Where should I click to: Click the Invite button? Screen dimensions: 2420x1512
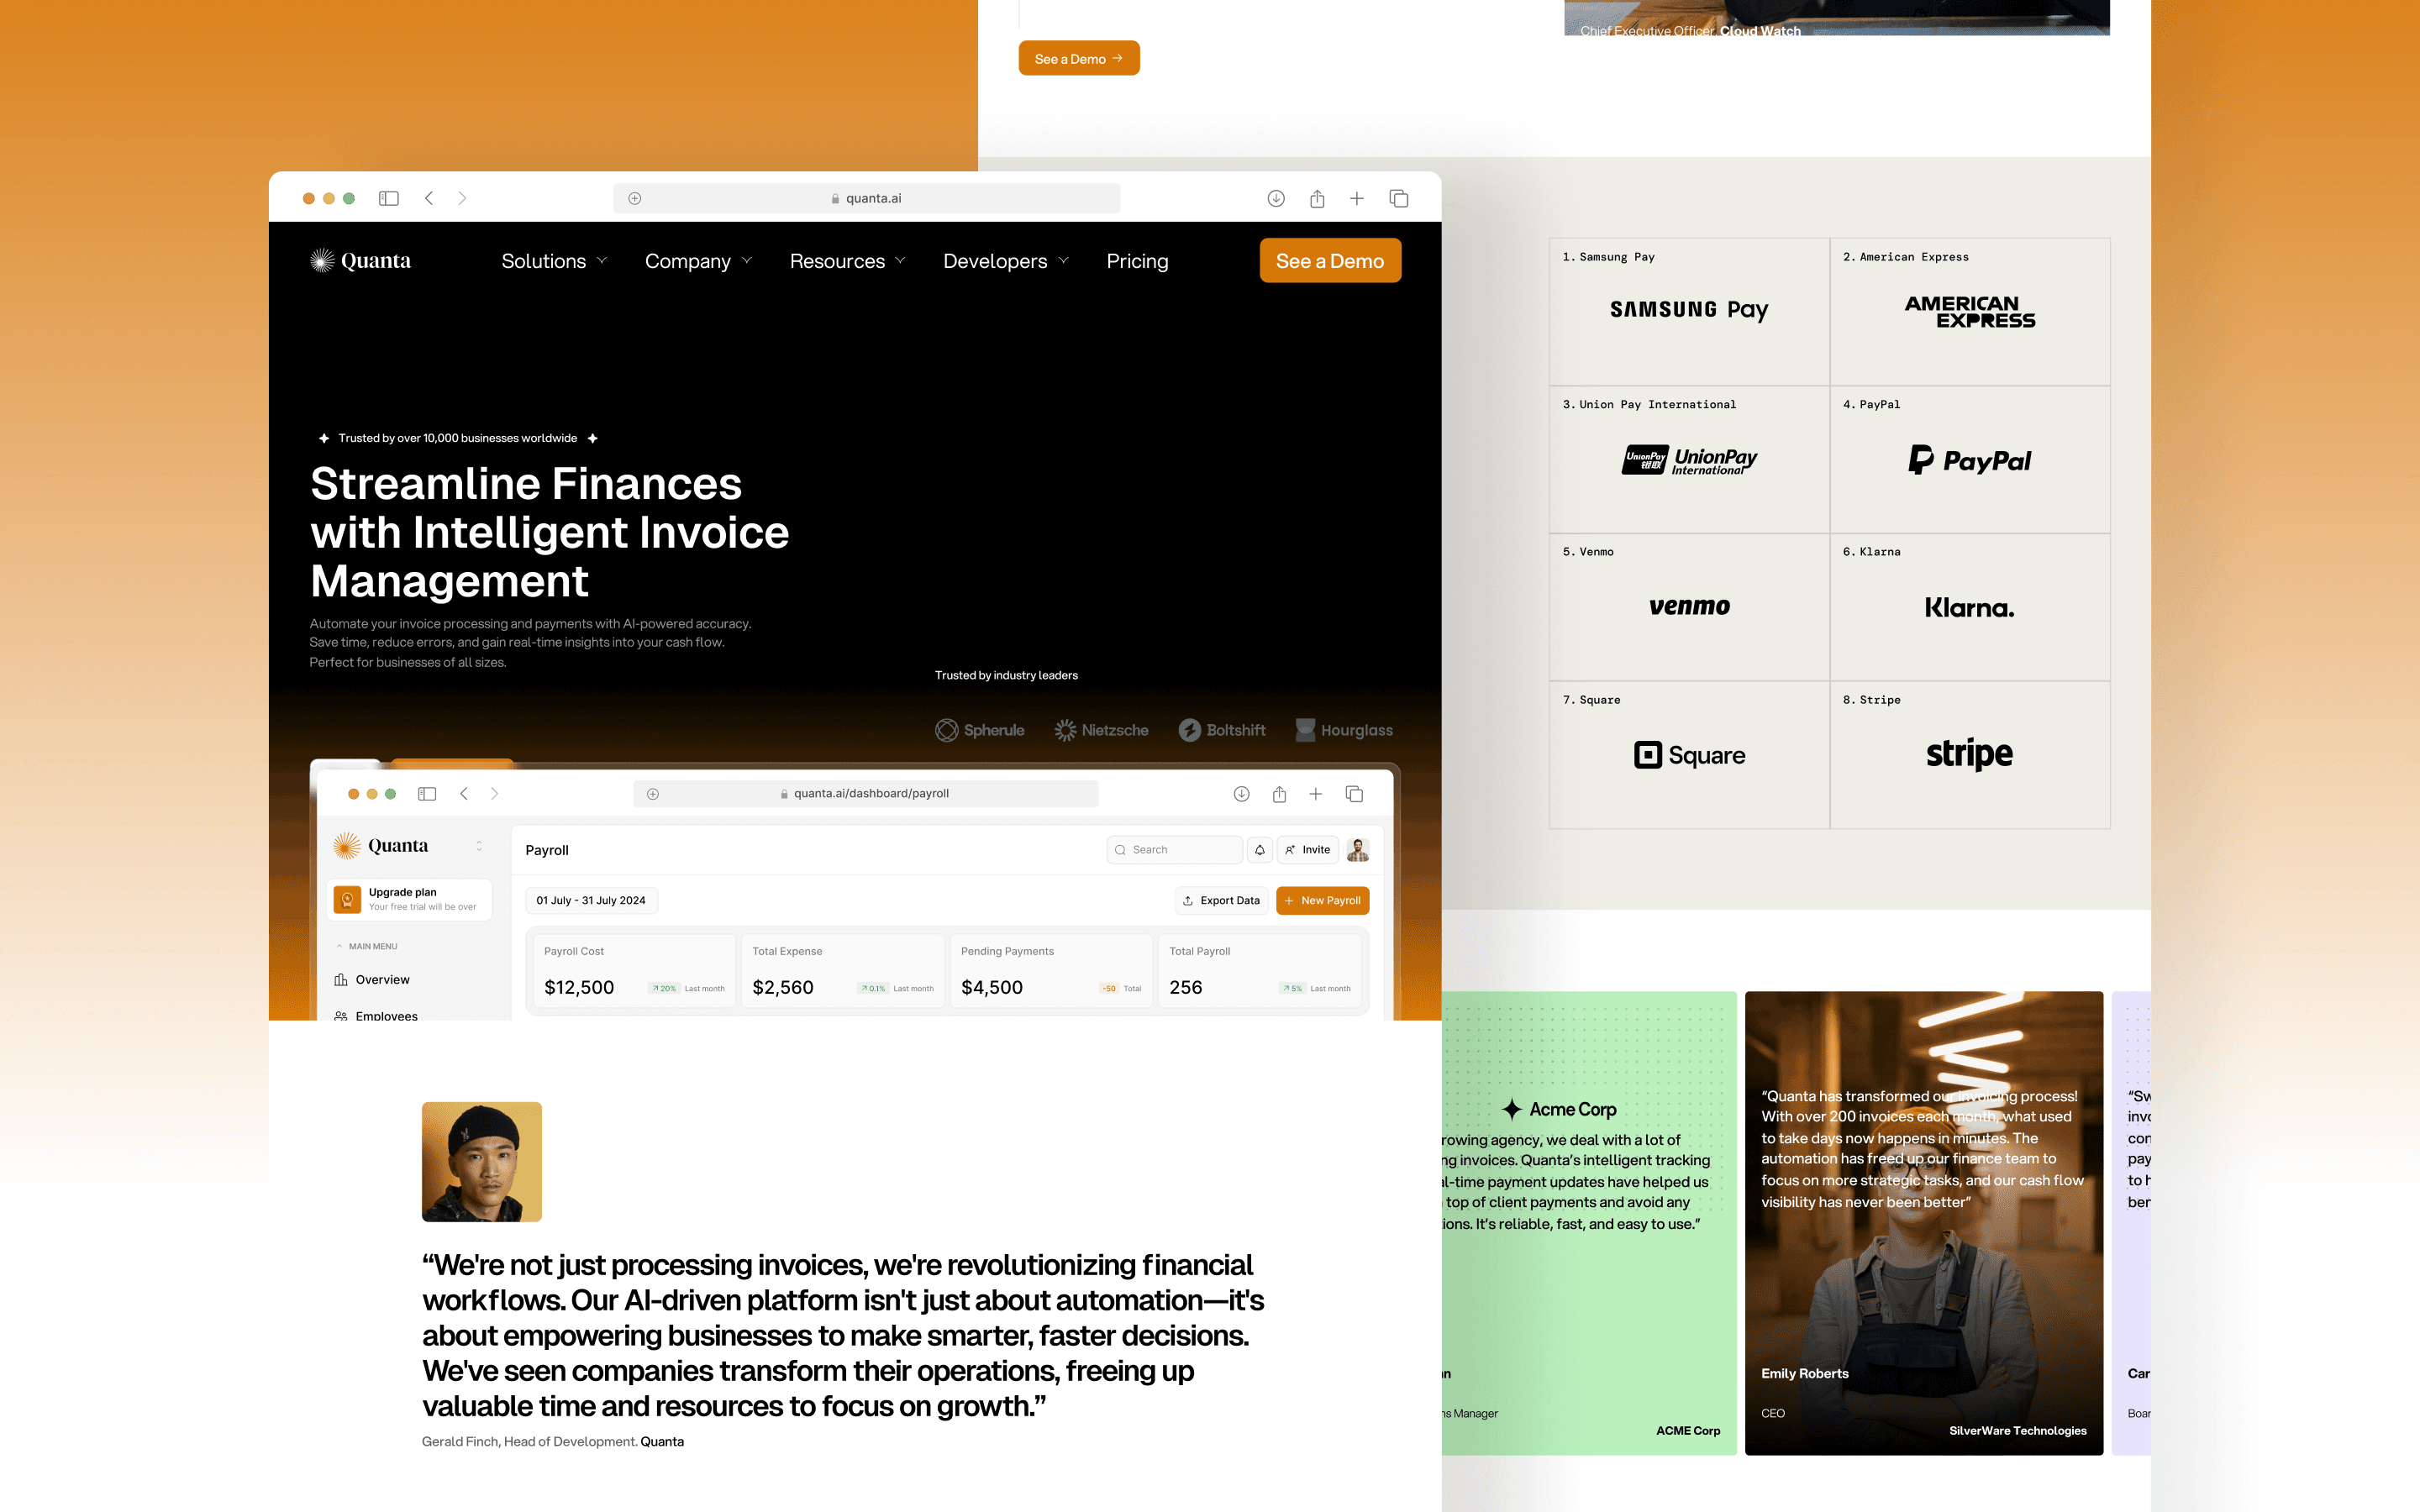click(1308, 849)
